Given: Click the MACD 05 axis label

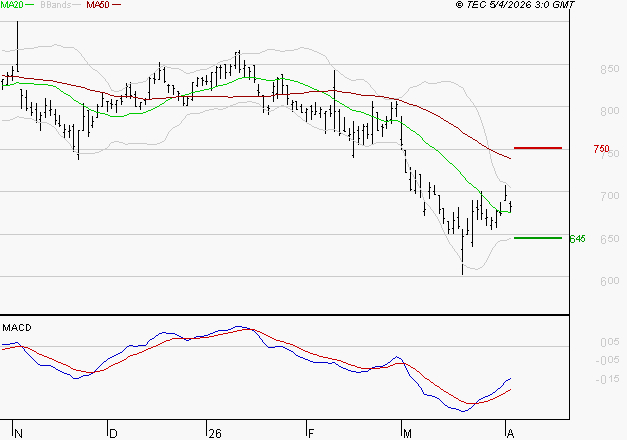Looking at the screenshot, I should click(610, 342).
